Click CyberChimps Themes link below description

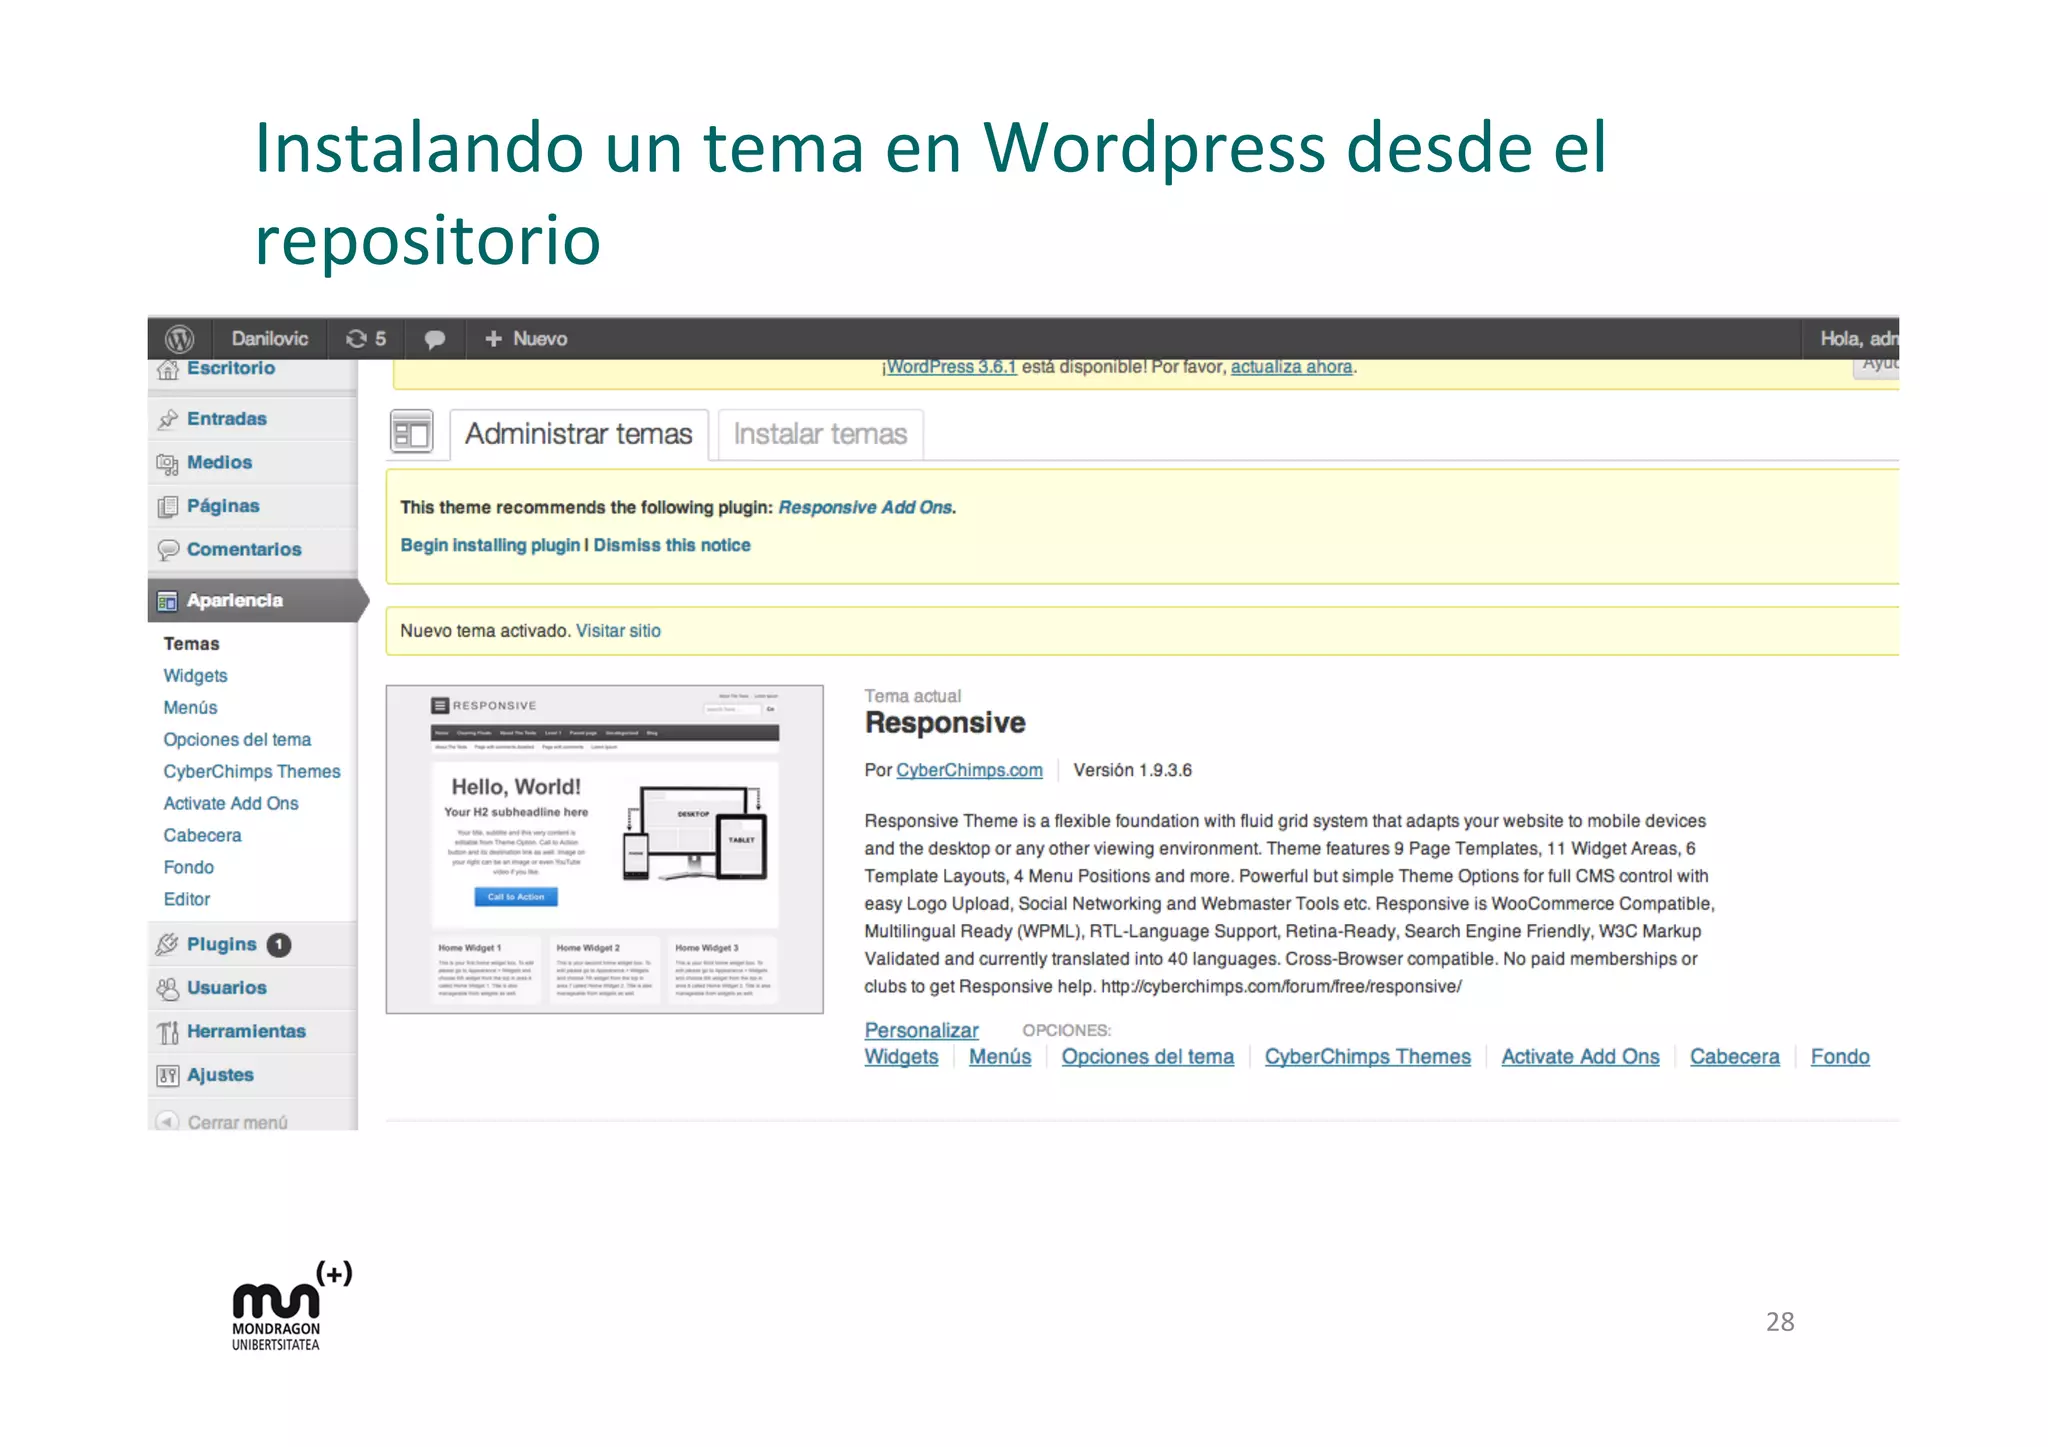click(1367, 1057)
